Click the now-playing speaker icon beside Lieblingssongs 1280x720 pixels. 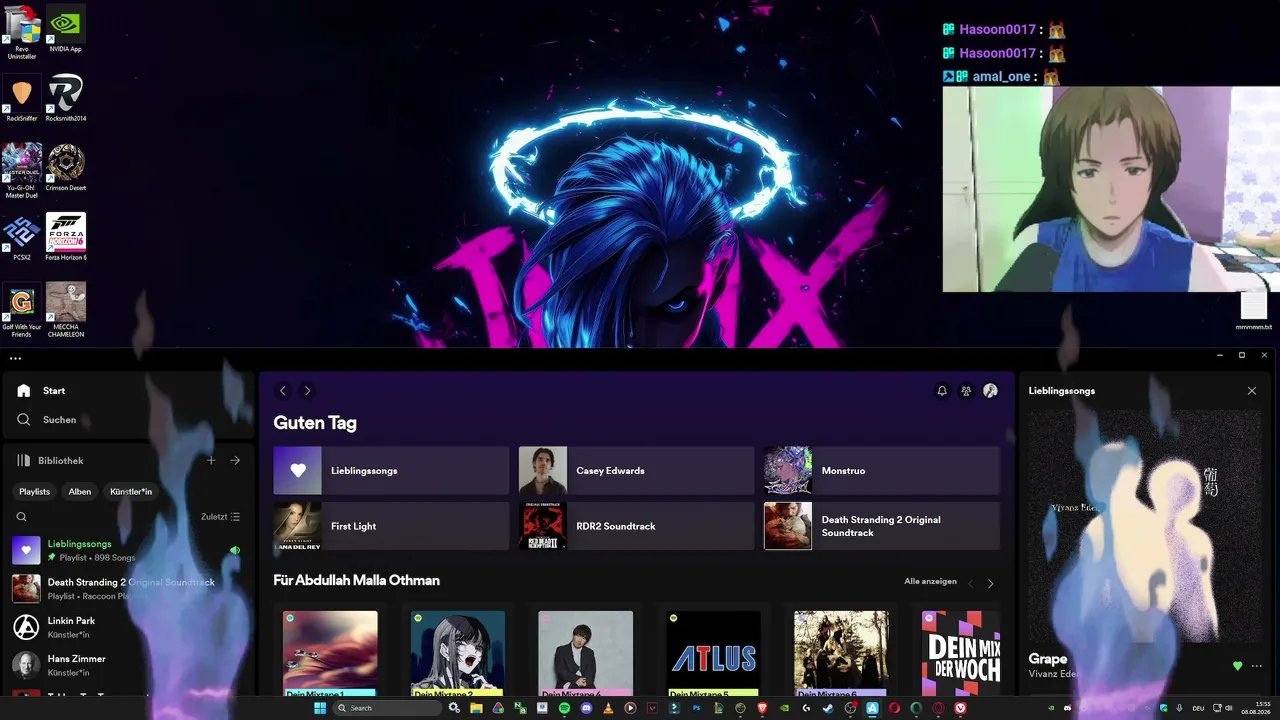[235, 550]
